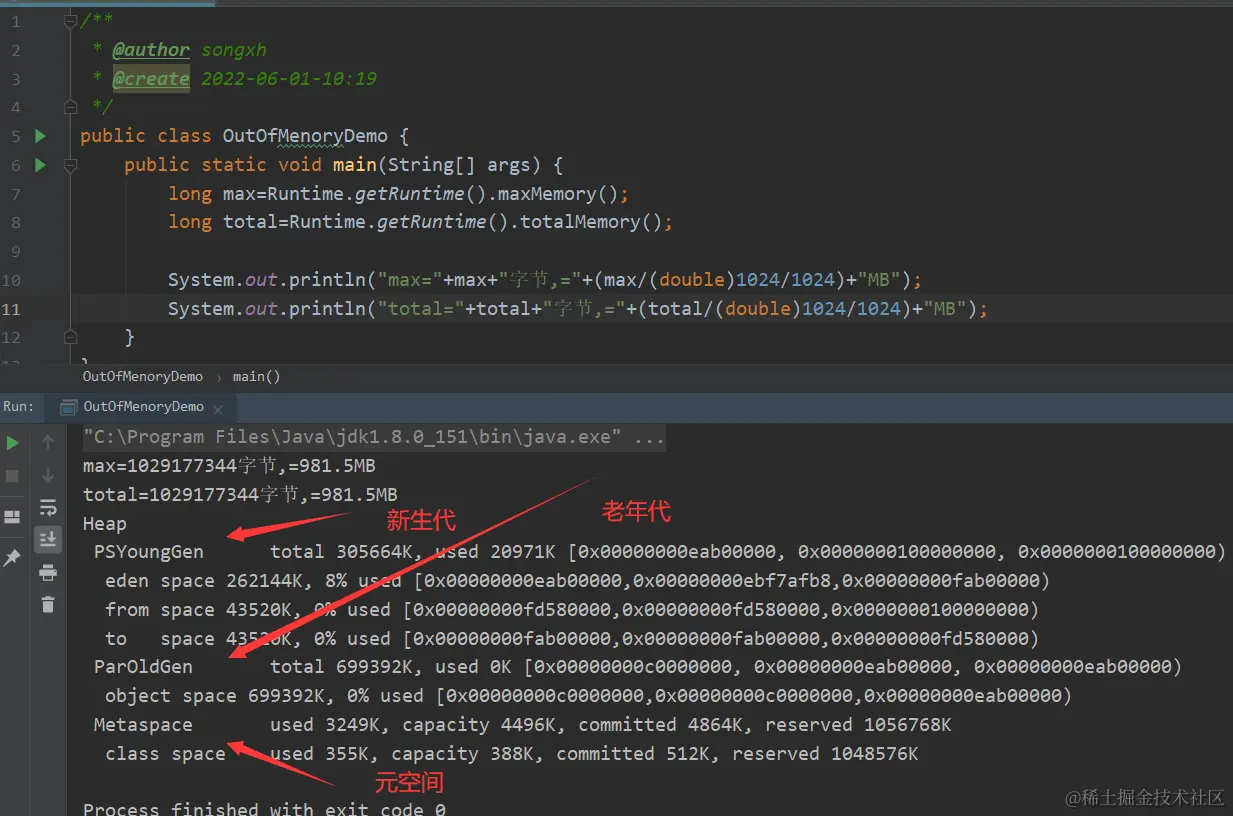1233x816 pixels.
Task: Click println statement on line 10
Action: (545, 280)
